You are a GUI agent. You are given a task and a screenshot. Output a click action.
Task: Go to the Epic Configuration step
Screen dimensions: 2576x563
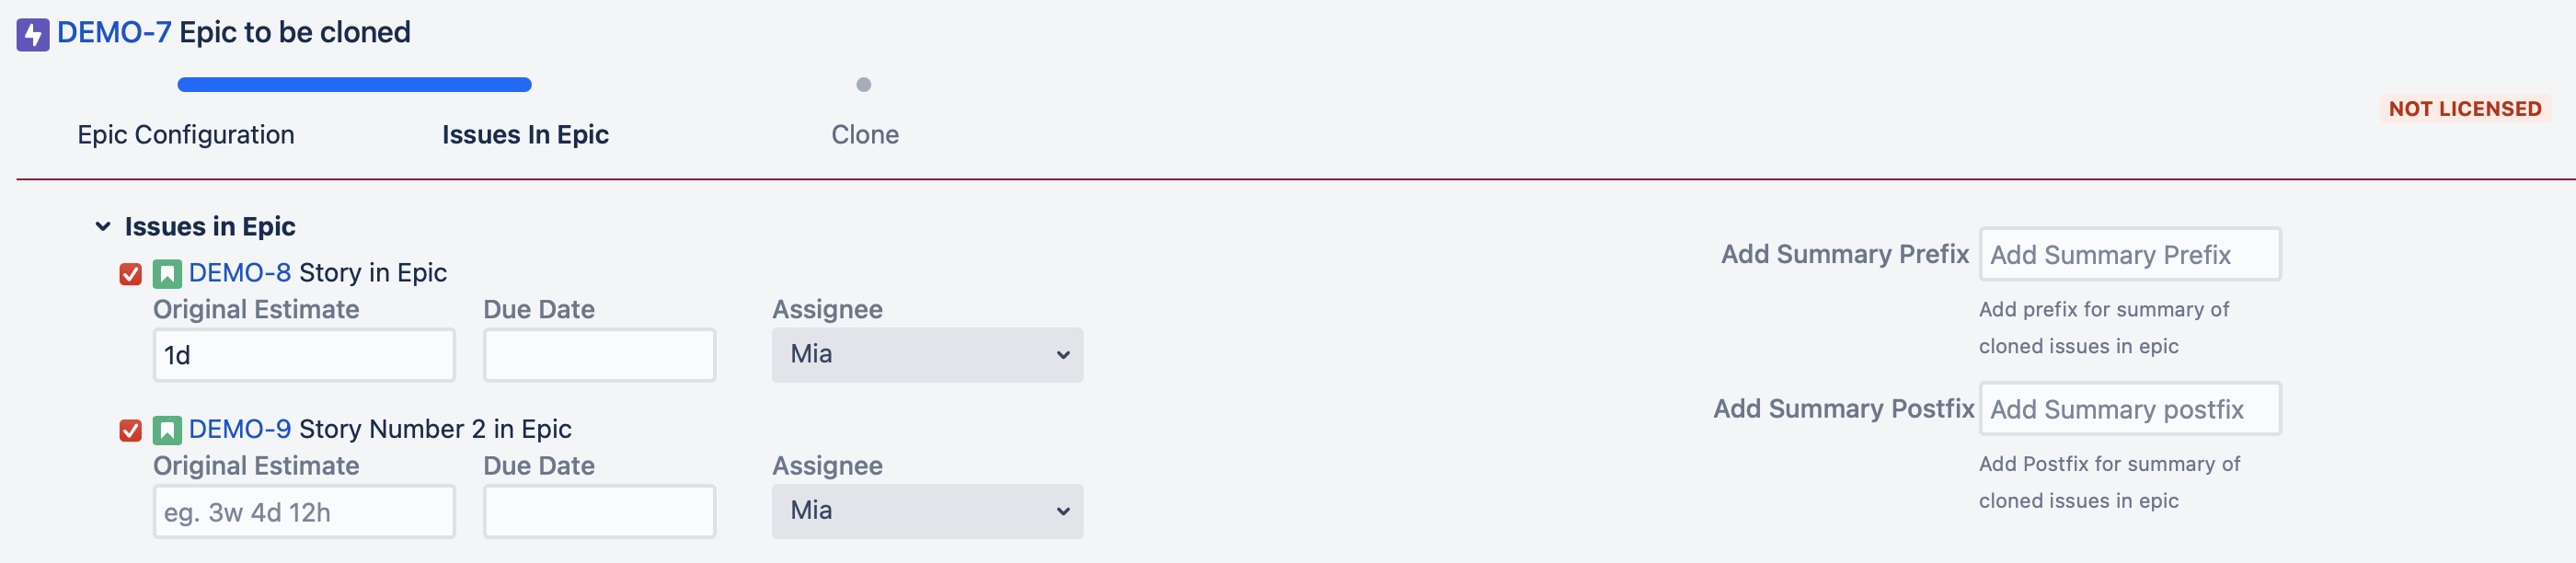point(186,135)
